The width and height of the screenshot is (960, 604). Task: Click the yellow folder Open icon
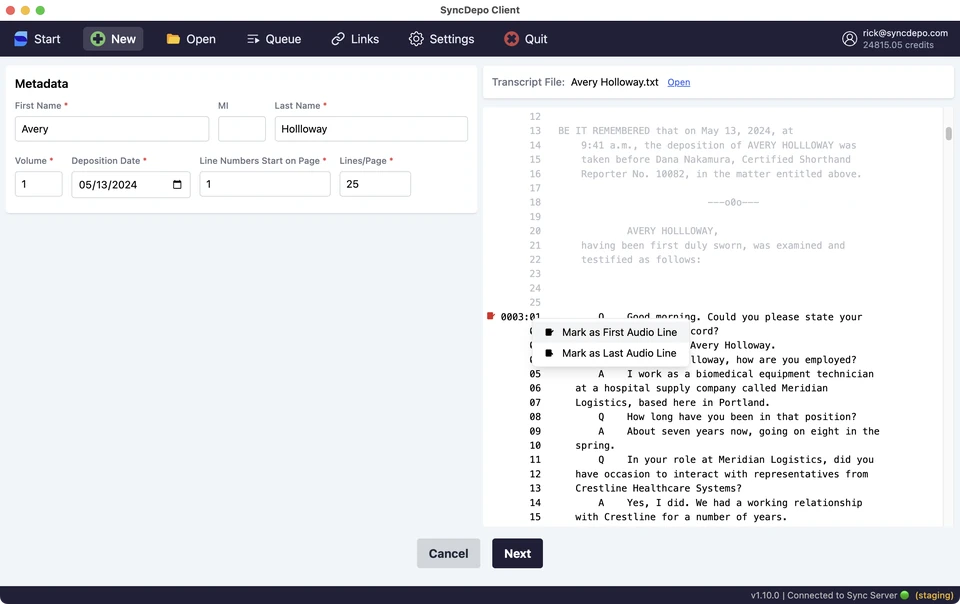[x=173, y=39]
